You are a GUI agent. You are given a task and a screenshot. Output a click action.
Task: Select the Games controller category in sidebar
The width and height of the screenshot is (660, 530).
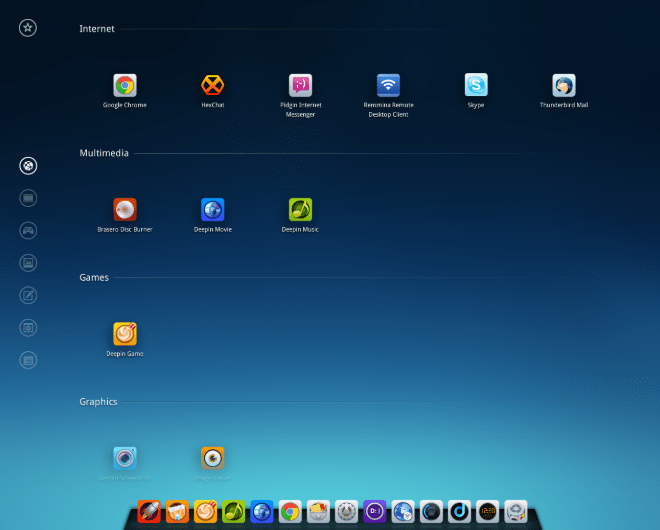point(28,231)
